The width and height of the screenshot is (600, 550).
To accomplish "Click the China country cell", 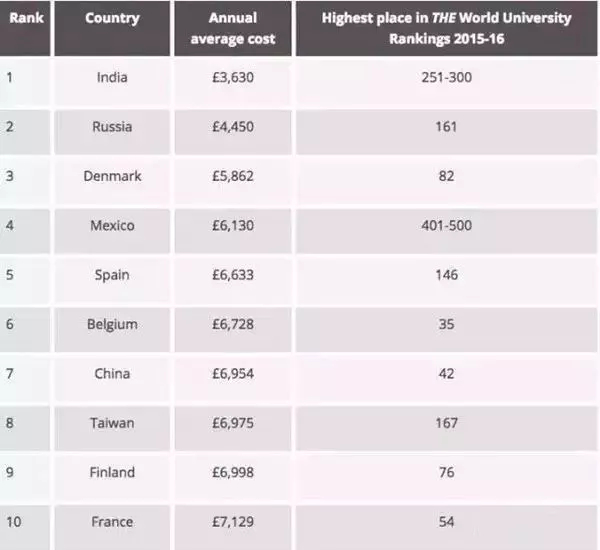I will (x=112, y=374).
